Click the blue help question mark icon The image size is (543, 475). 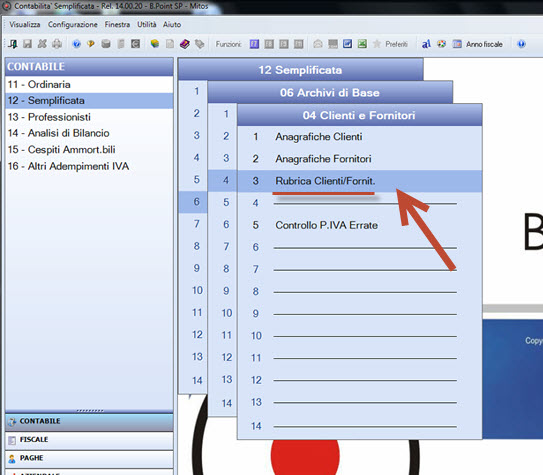[x=77, y=44]
